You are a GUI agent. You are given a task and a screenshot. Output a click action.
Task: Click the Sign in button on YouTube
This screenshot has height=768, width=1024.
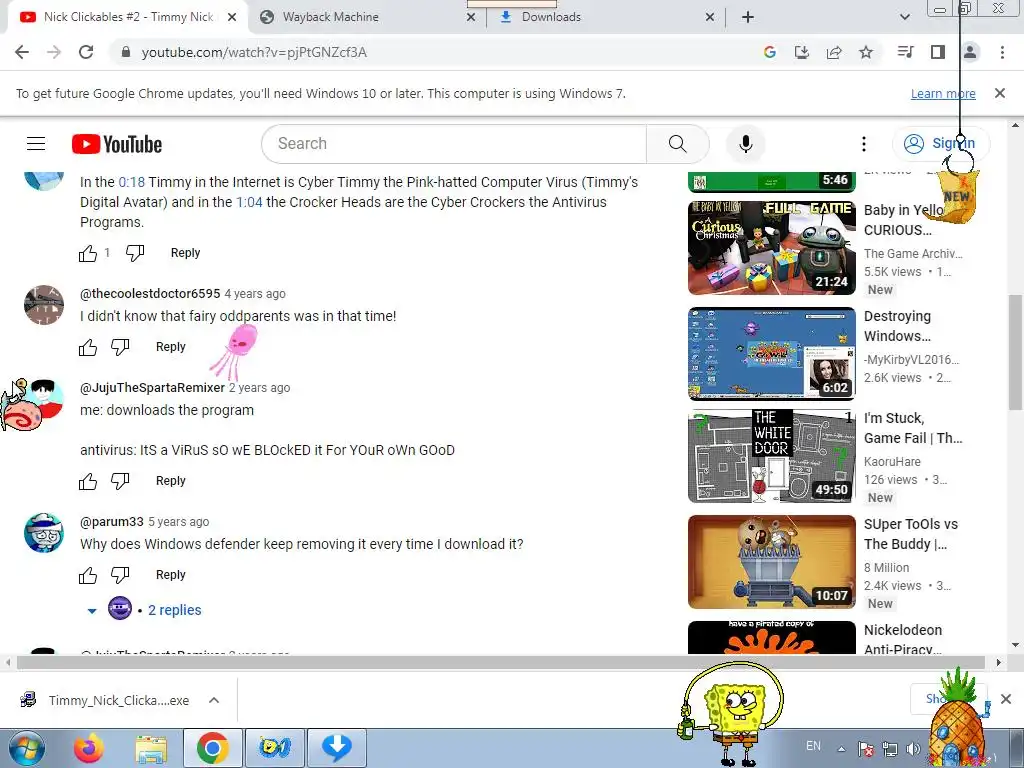pyautogui.click(x=940, y=144)
